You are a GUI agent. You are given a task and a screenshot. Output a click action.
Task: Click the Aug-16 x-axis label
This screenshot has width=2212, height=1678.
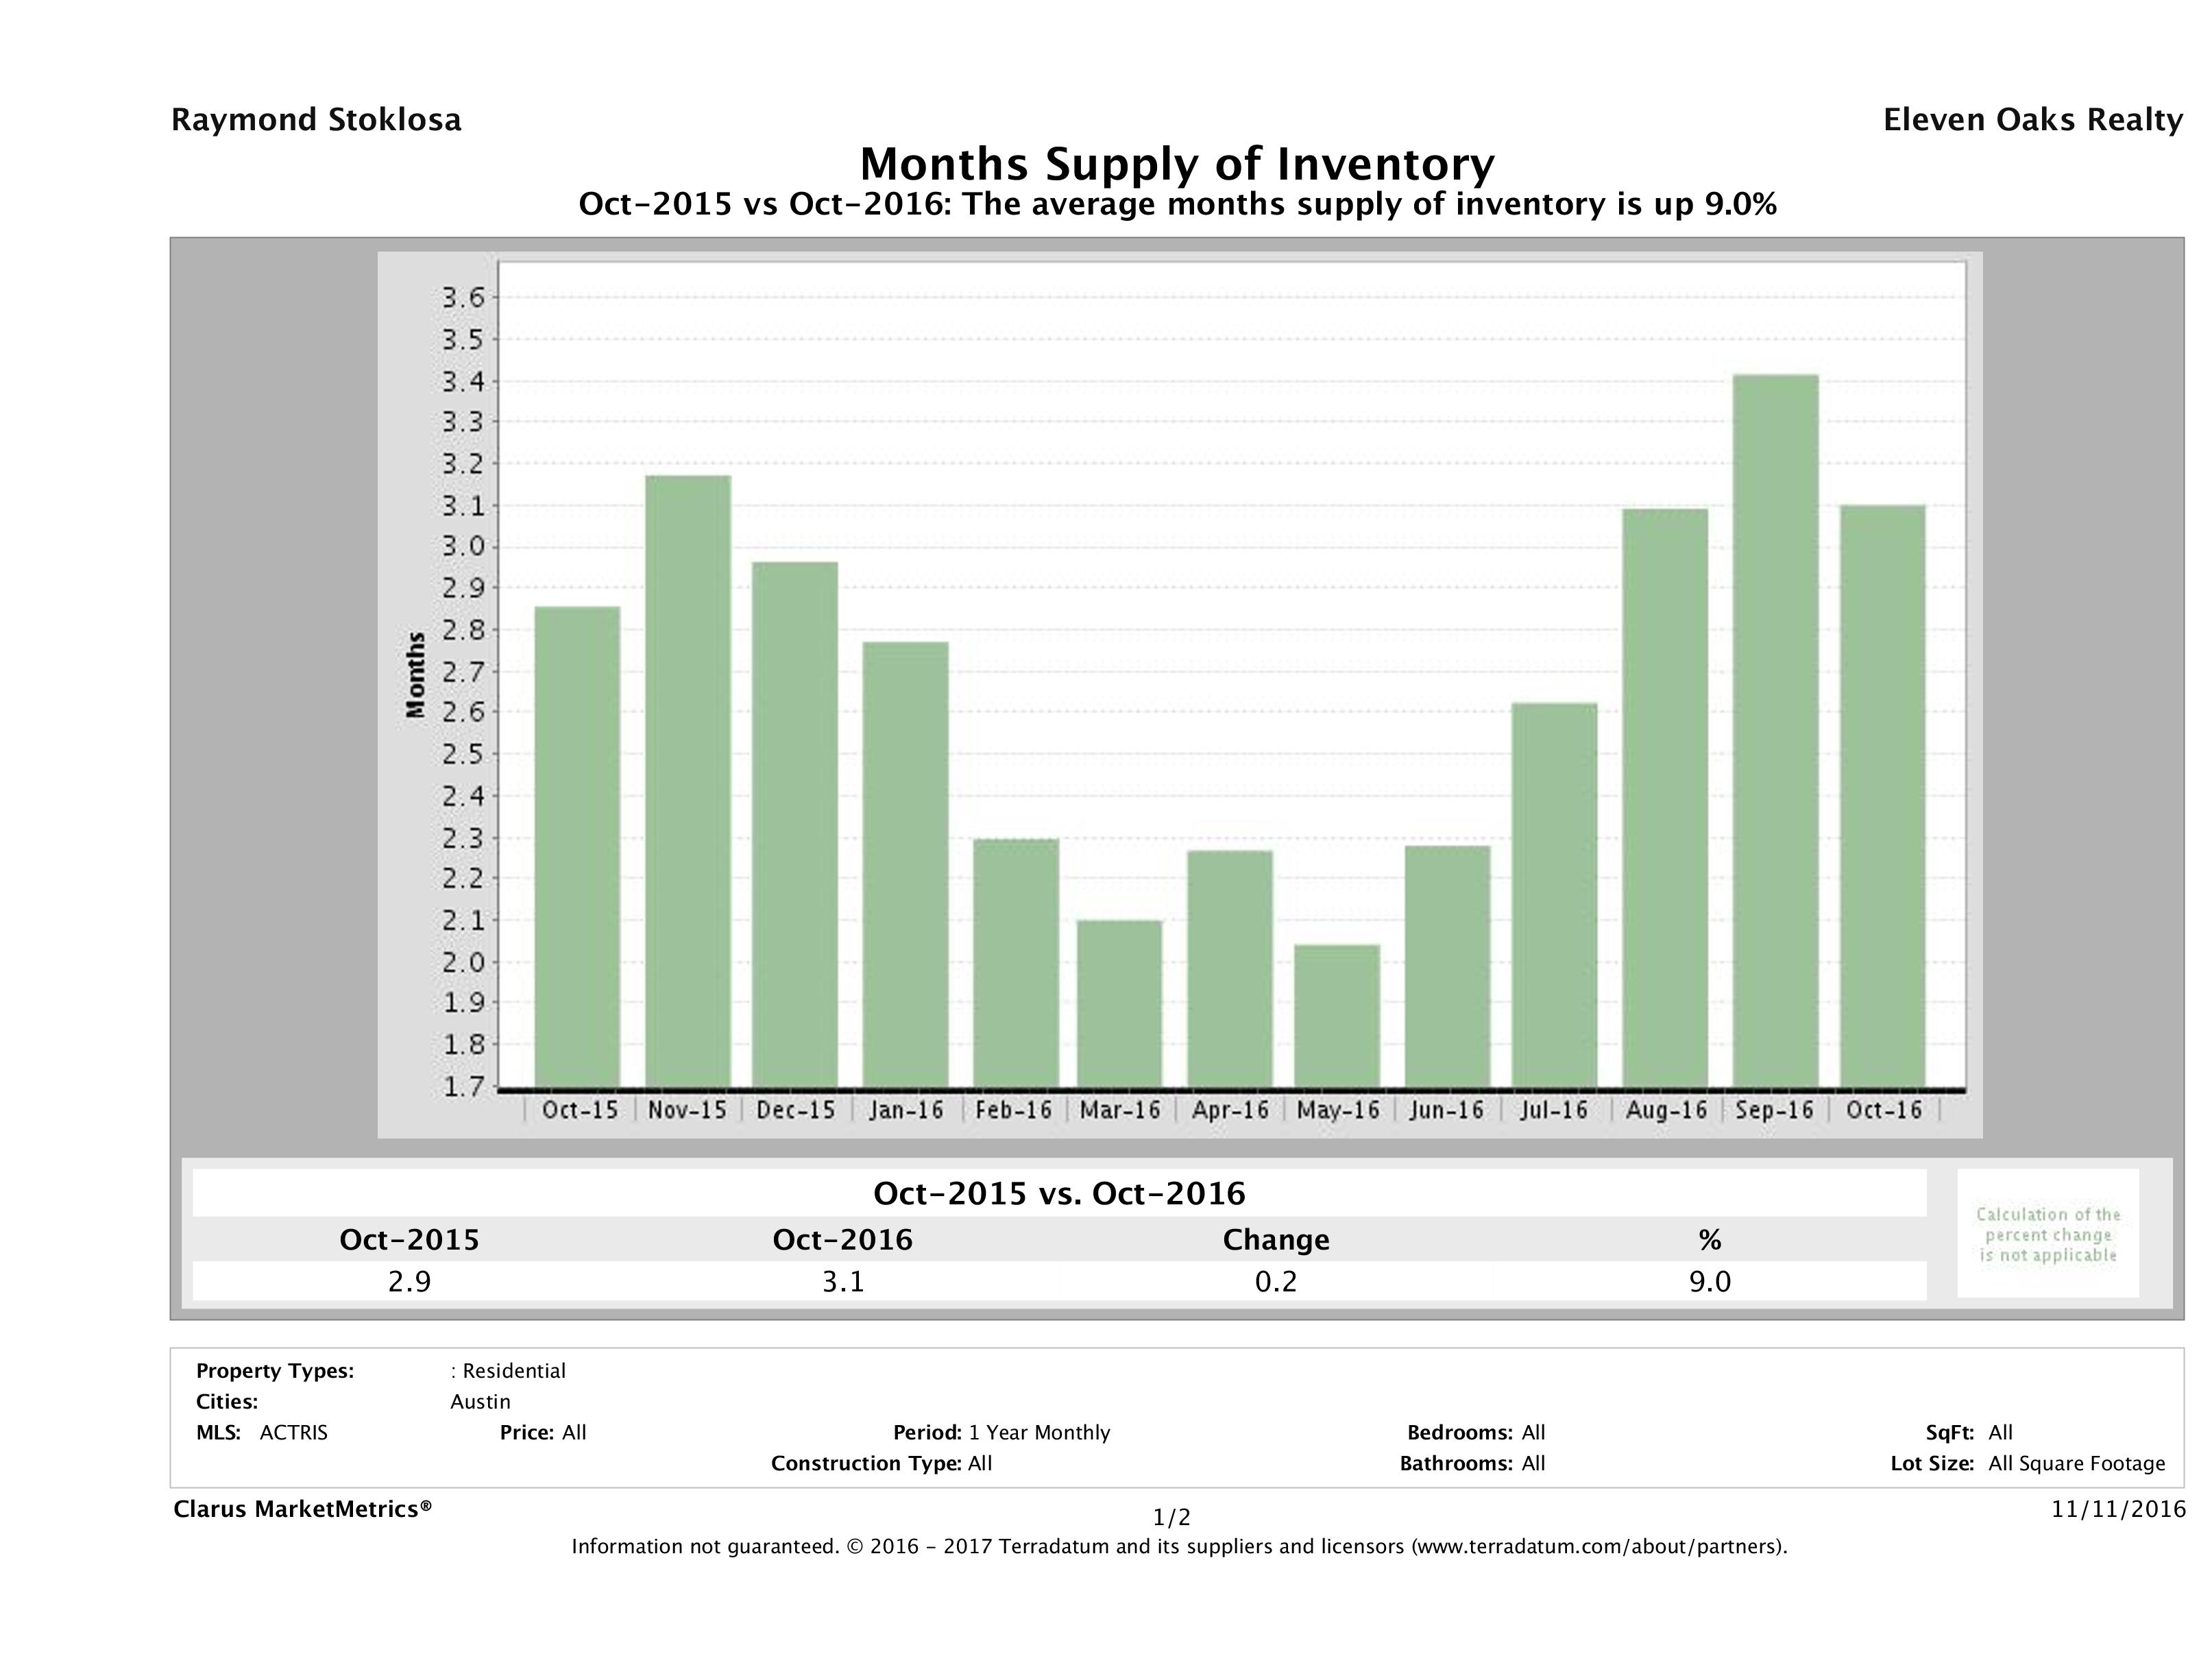[1666, 1110]
